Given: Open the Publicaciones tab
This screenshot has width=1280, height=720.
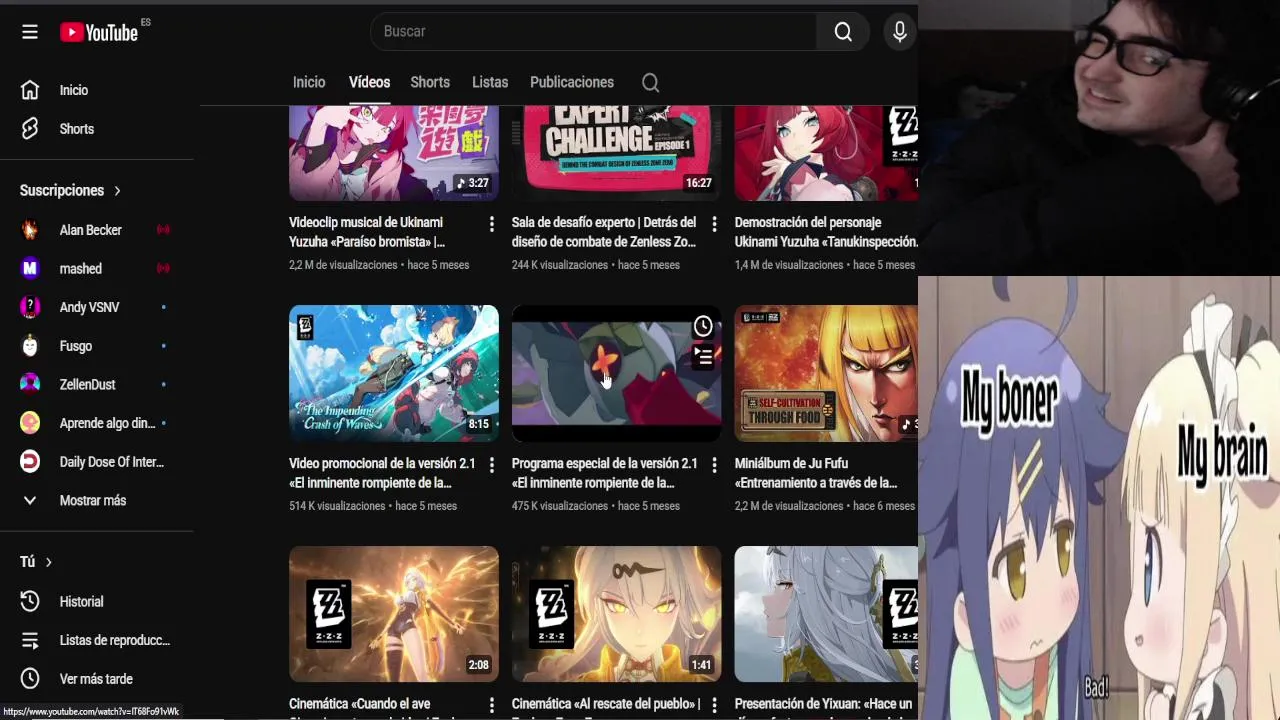Looking at the screenshot, I should (x=572, y=82).
